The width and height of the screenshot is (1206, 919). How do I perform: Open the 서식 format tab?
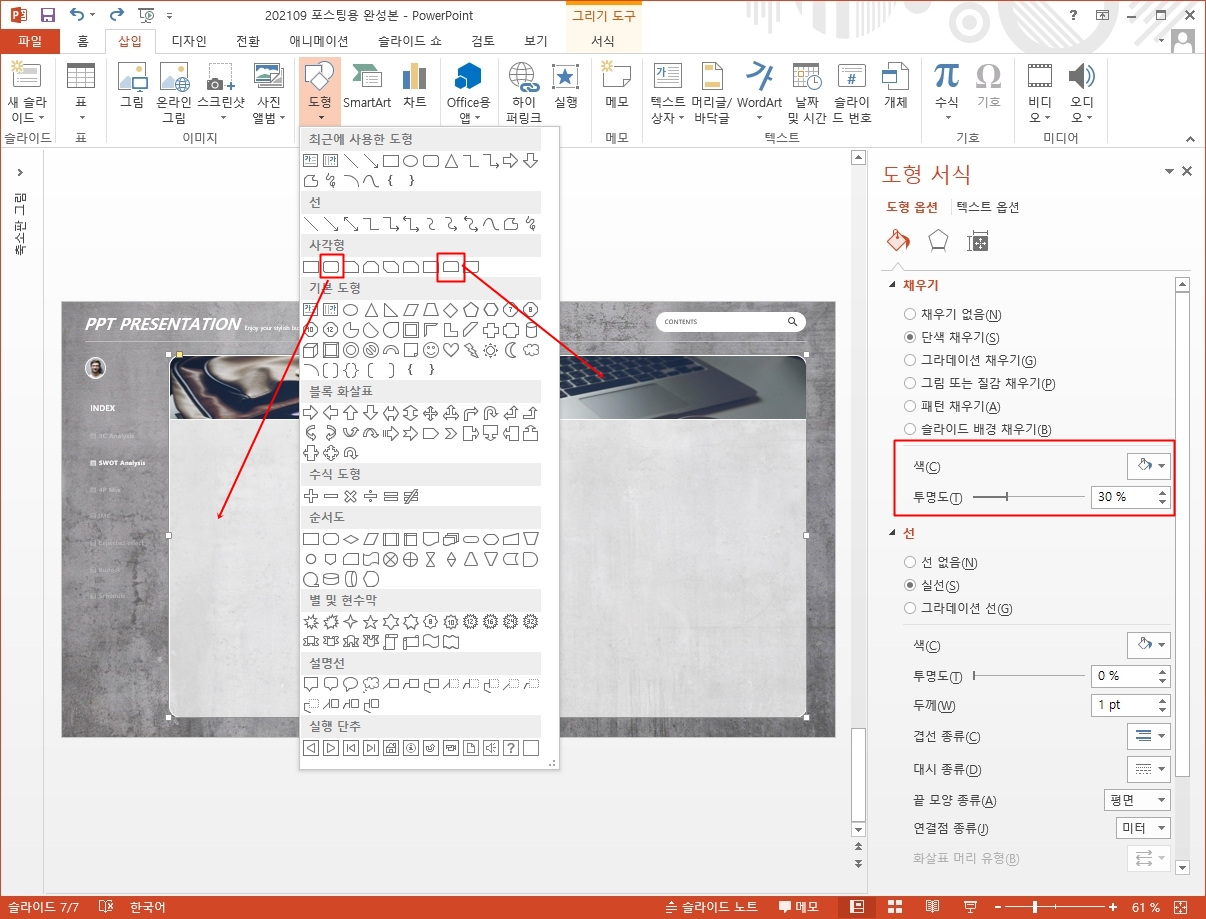tap(603, 41)
